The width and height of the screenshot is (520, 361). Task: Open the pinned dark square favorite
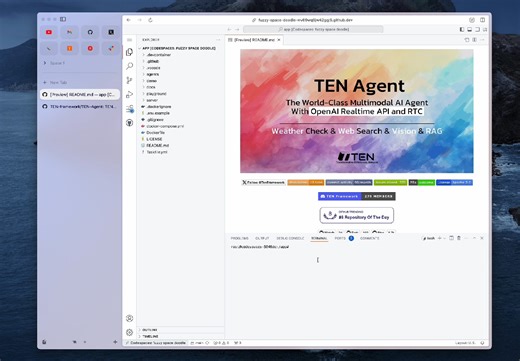111,32
